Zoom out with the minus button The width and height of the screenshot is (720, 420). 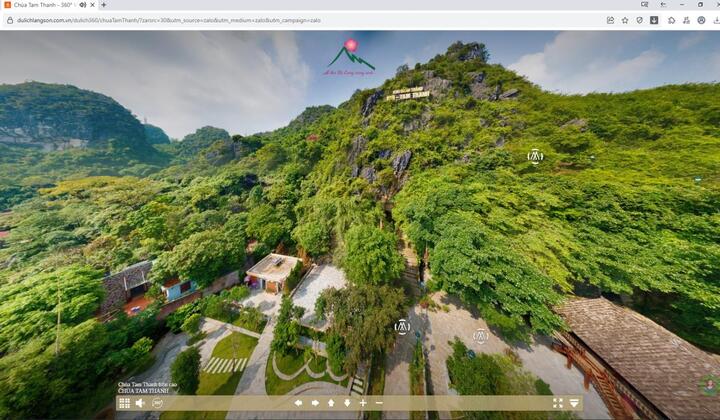click(379, 403)
